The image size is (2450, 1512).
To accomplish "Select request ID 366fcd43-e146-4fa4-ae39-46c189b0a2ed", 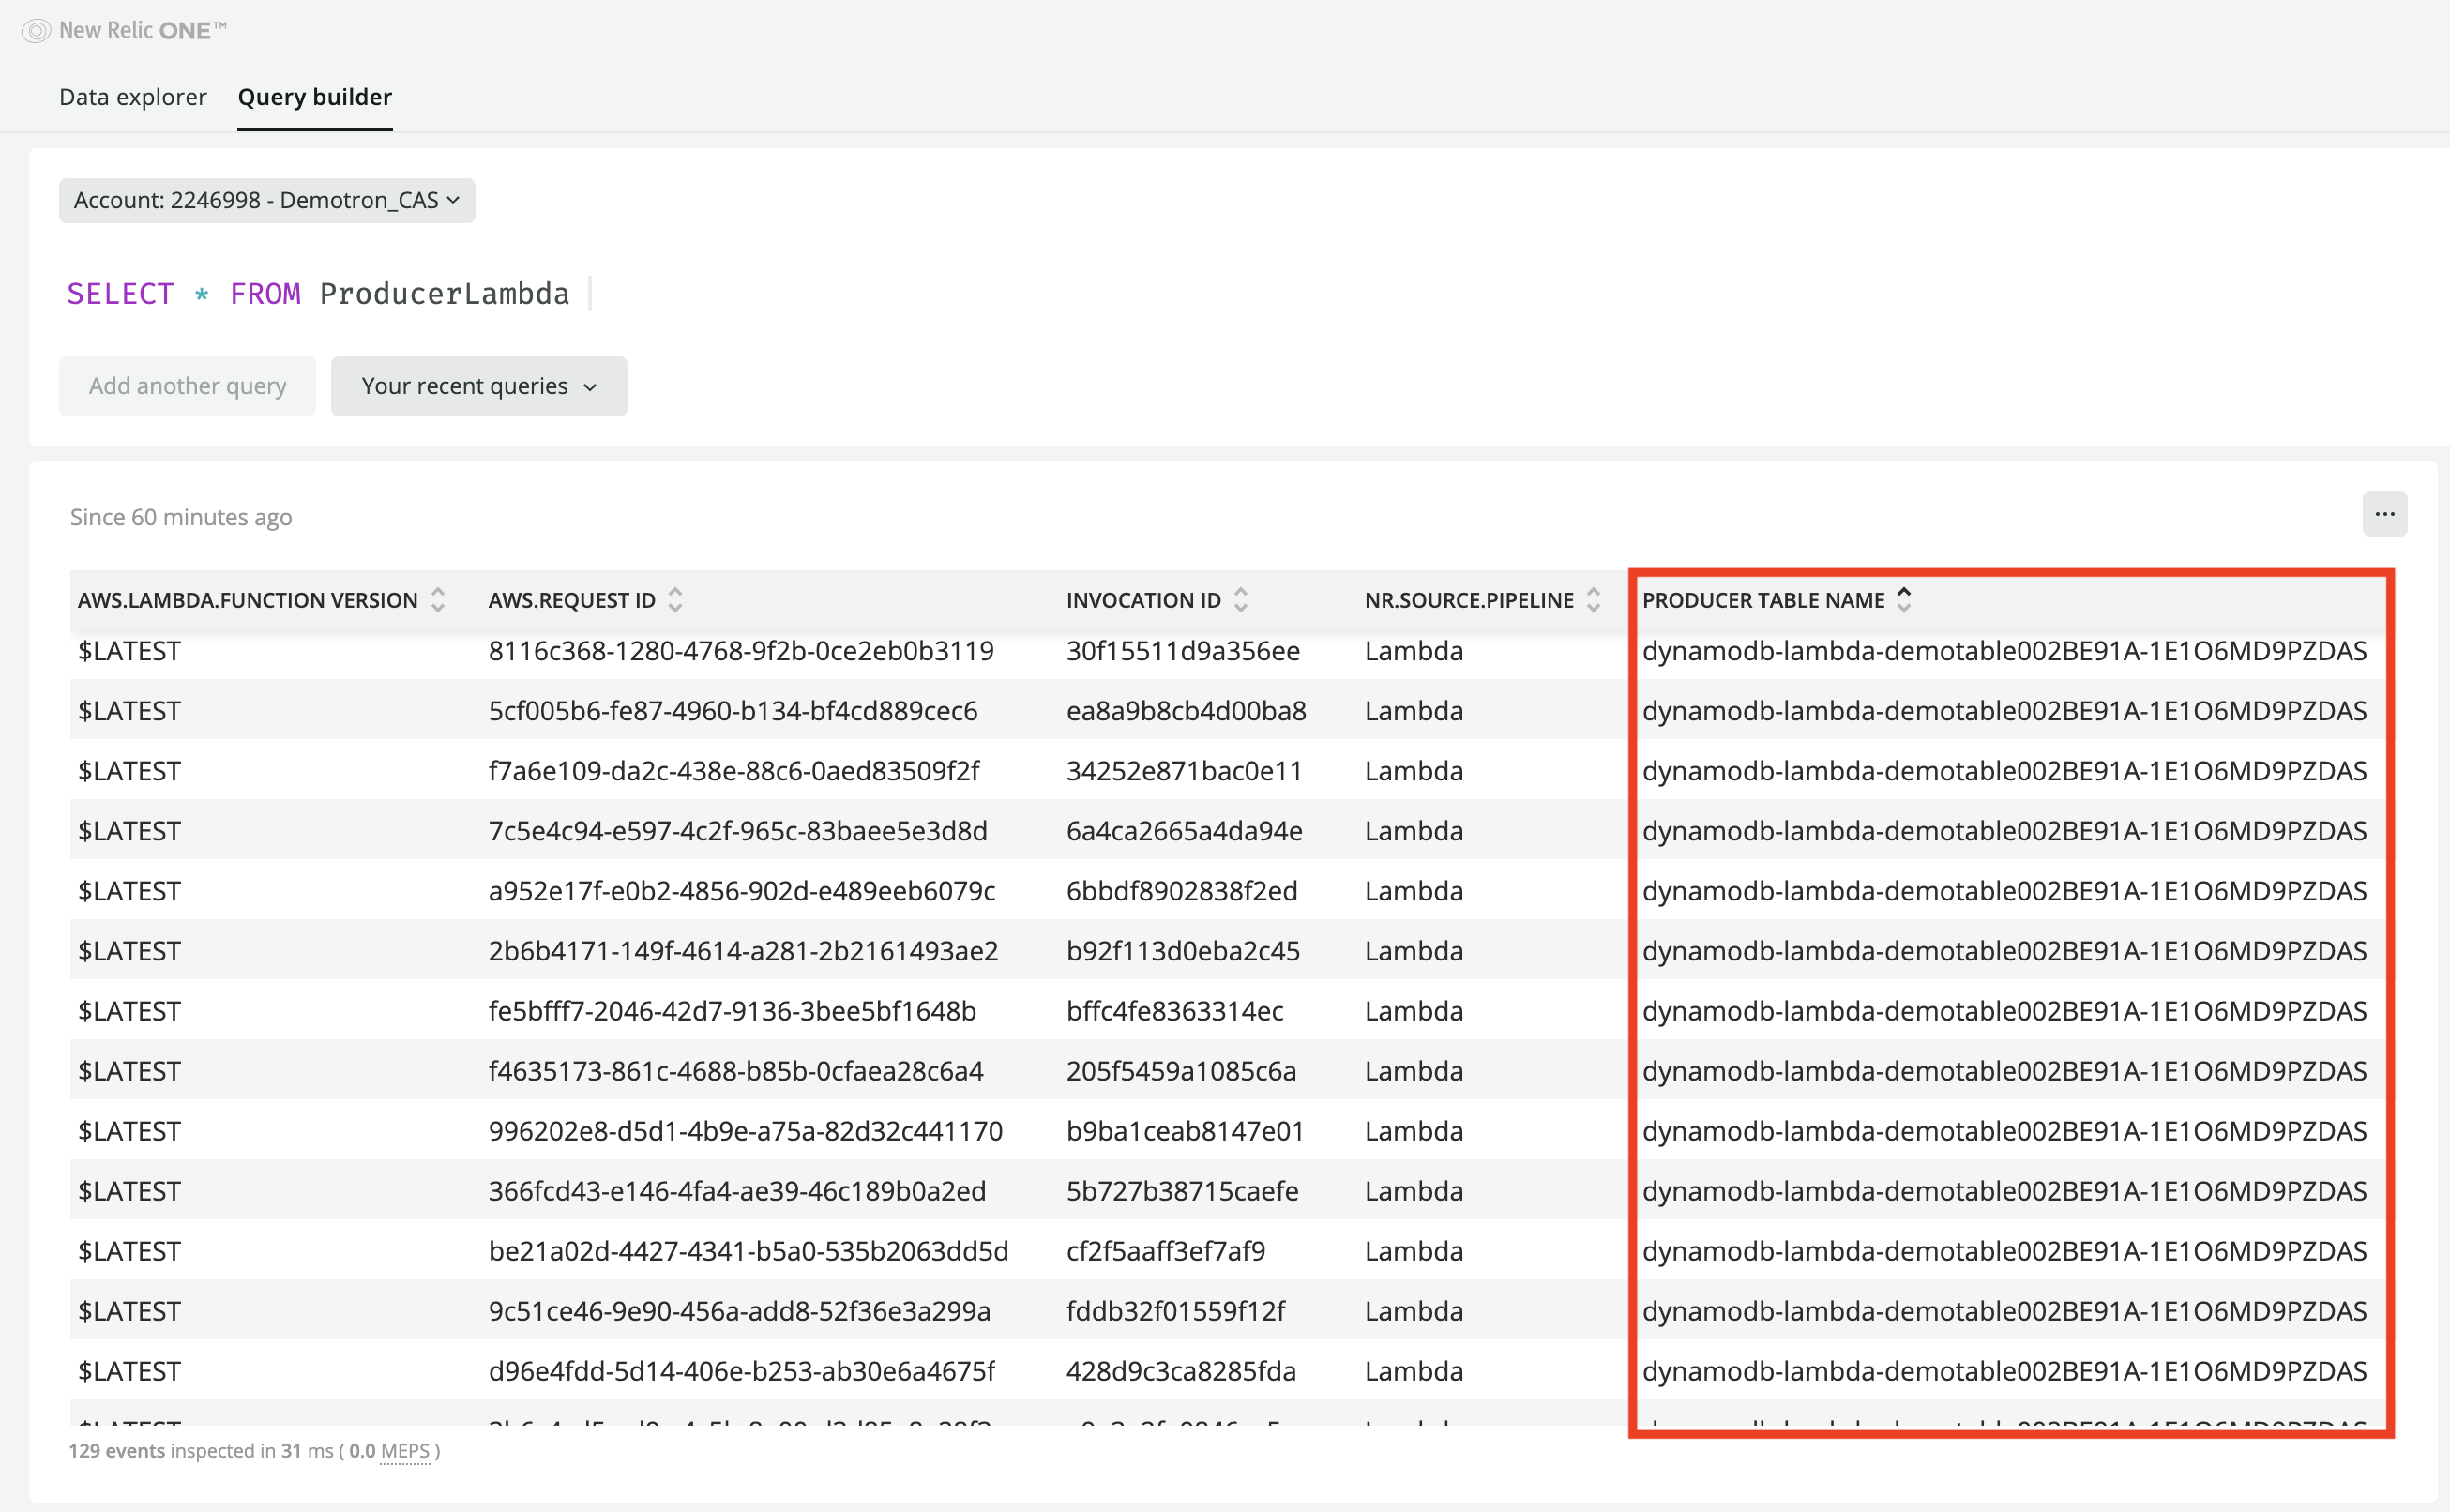I will (x=737, y=1191).
